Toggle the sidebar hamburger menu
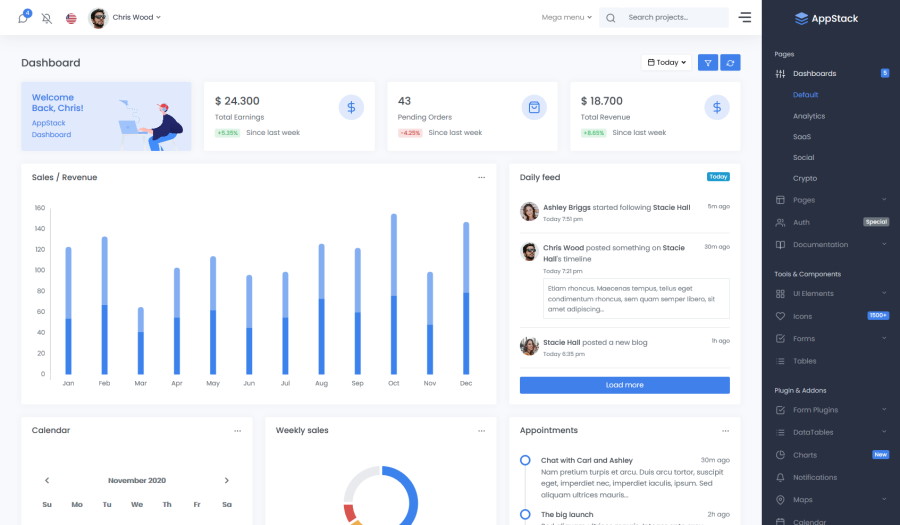900x525 pixels. pyautogui.click(x=745, y=17)
